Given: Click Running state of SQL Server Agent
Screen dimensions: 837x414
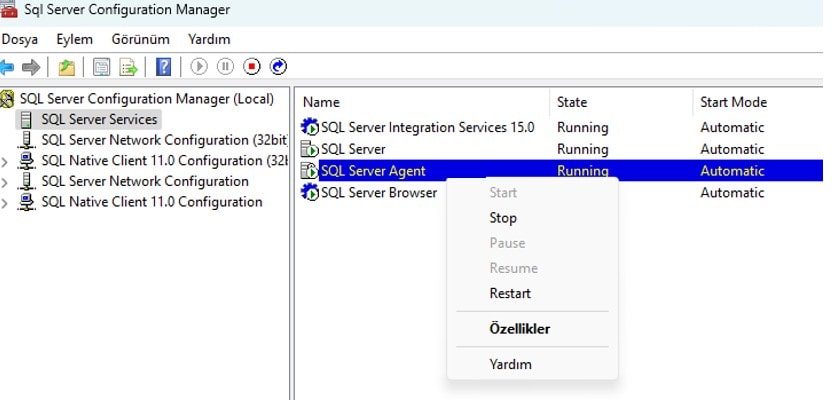Looking at the screenshot, I should [x=582, y=171].
